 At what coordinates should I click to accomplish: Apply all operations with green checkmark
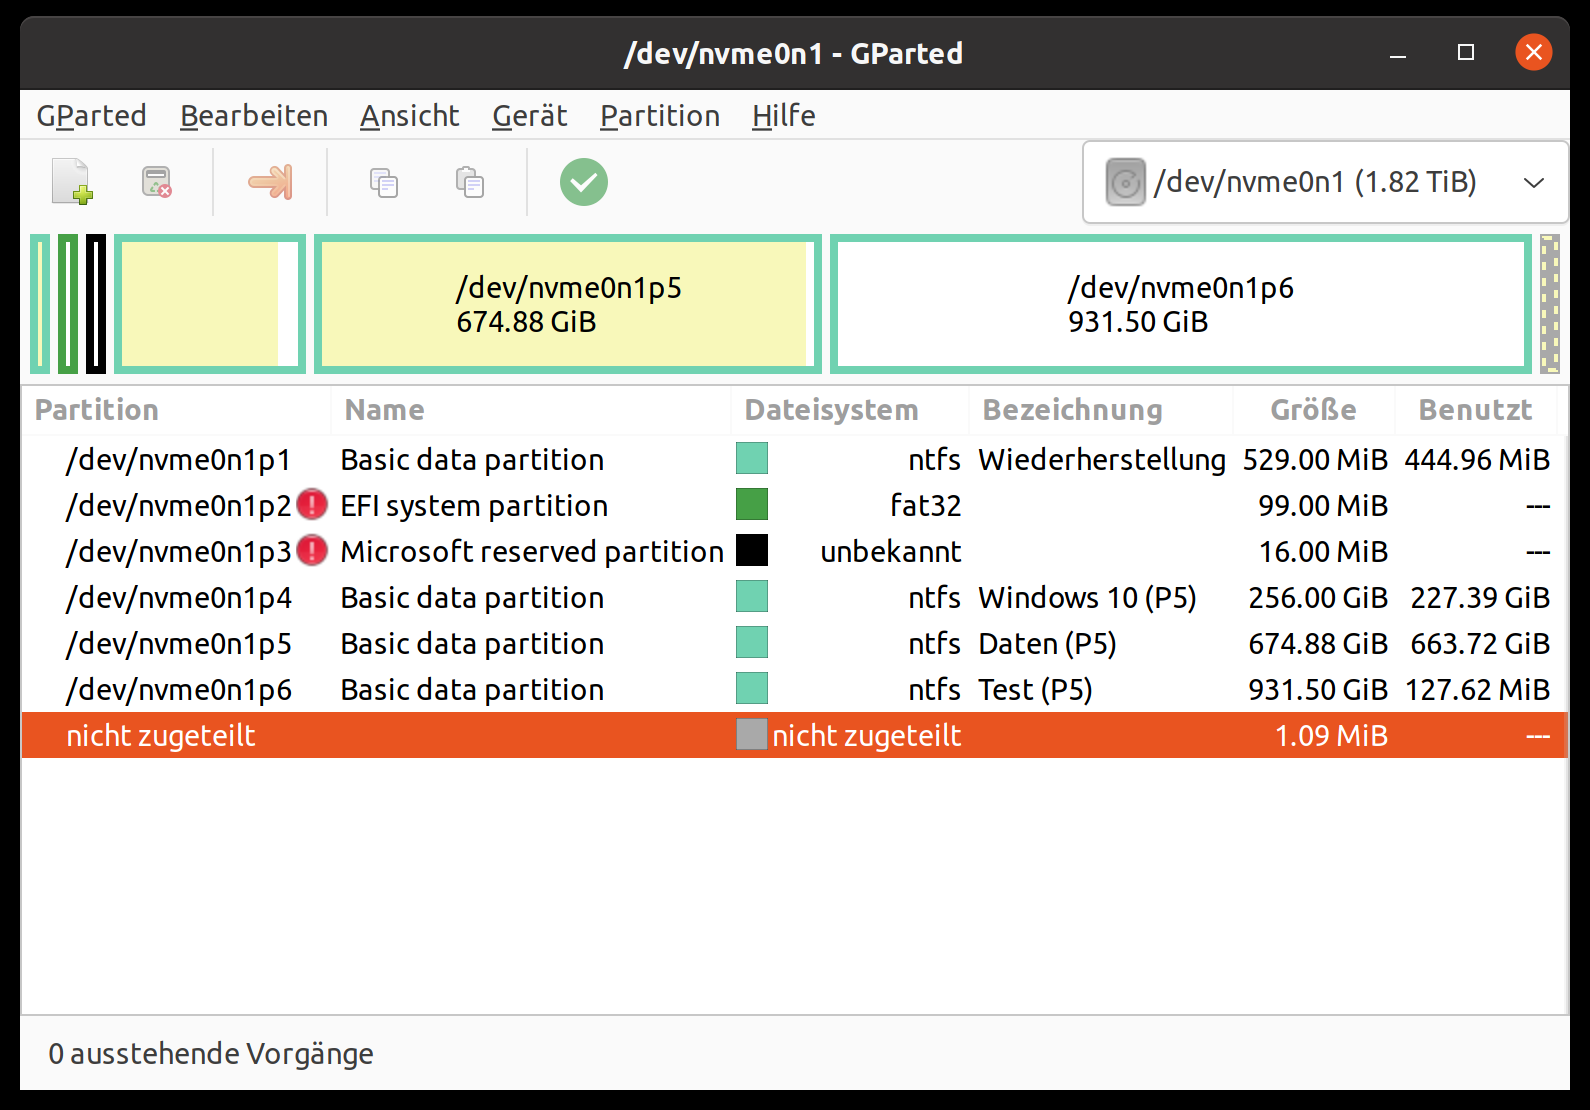click(584, 182)
